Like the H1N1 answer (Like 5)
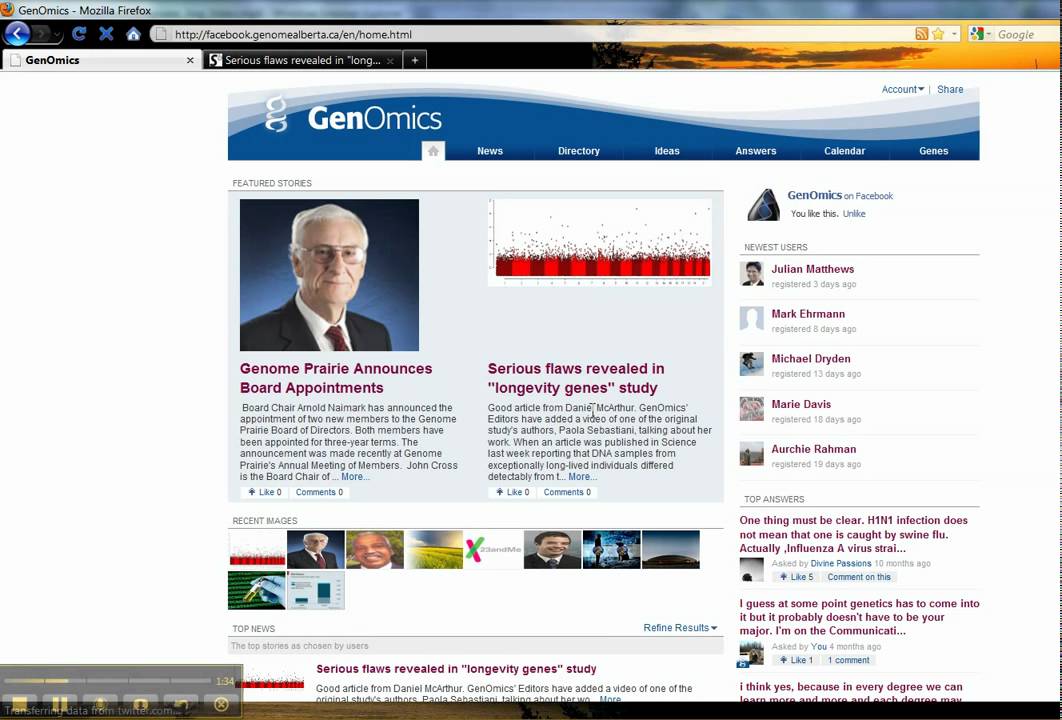The height and width of the screenshot is (720, 1062). [x=796, y=577]
